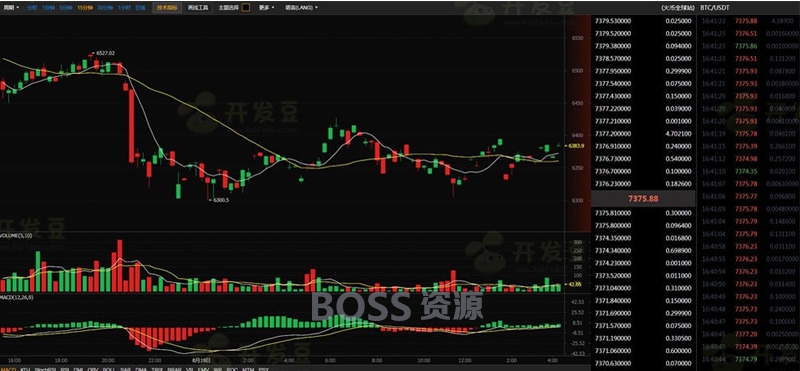
Task: Click the 6500 price axis label
Action: click(578, 71)
